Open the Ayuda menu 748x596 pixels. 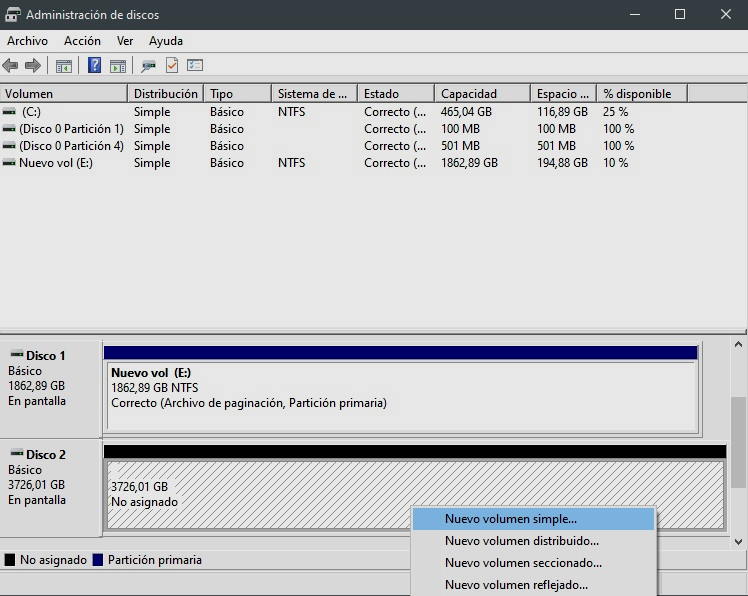[166, 41]
